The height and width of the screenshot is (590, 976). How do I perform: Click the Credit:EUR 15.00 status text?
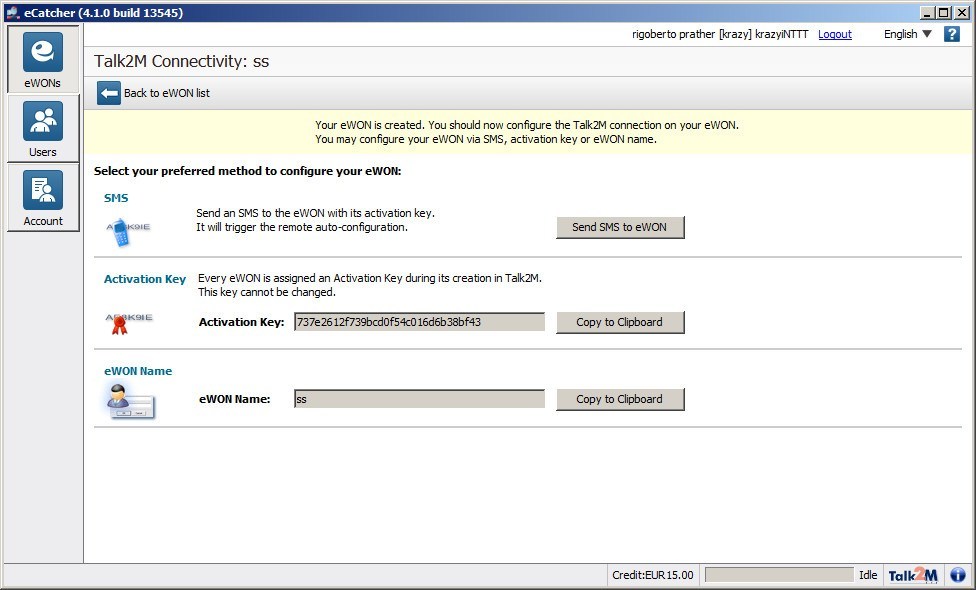[x=652, y=575]
